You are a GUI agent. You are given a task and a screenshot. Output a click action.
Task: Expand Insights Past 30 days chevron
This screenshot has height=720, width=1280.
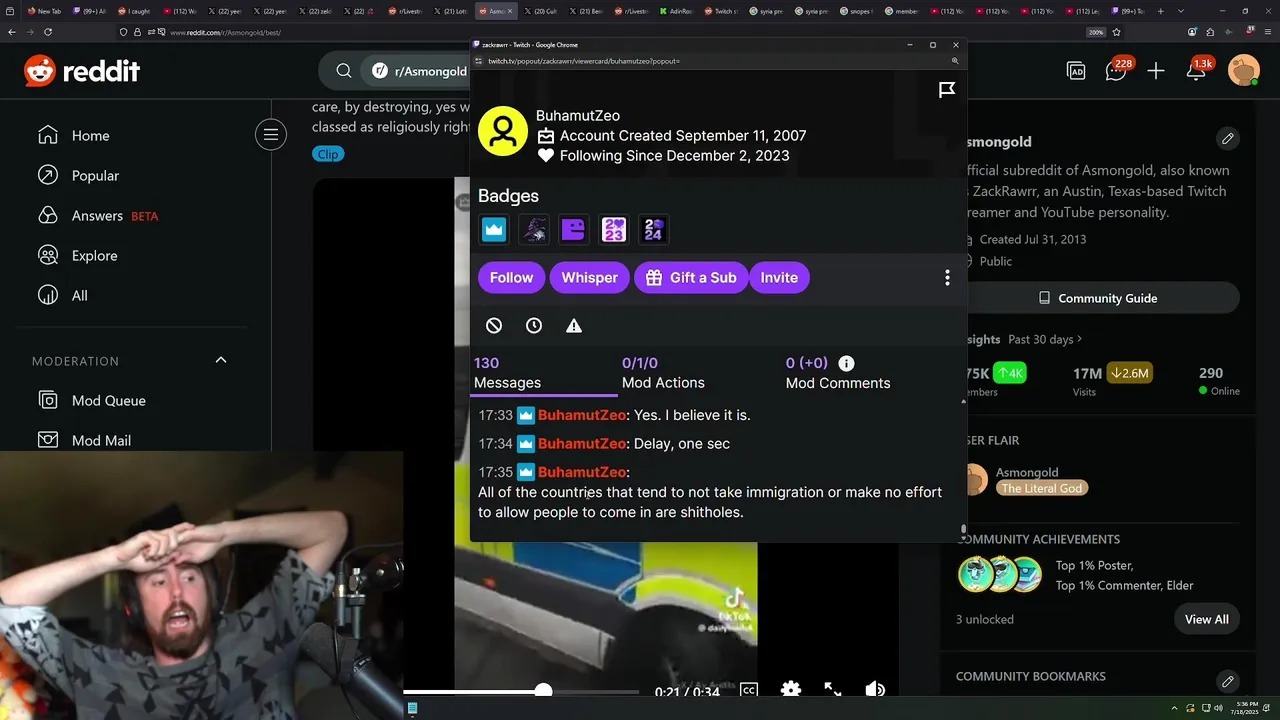tap(1079, 339)
